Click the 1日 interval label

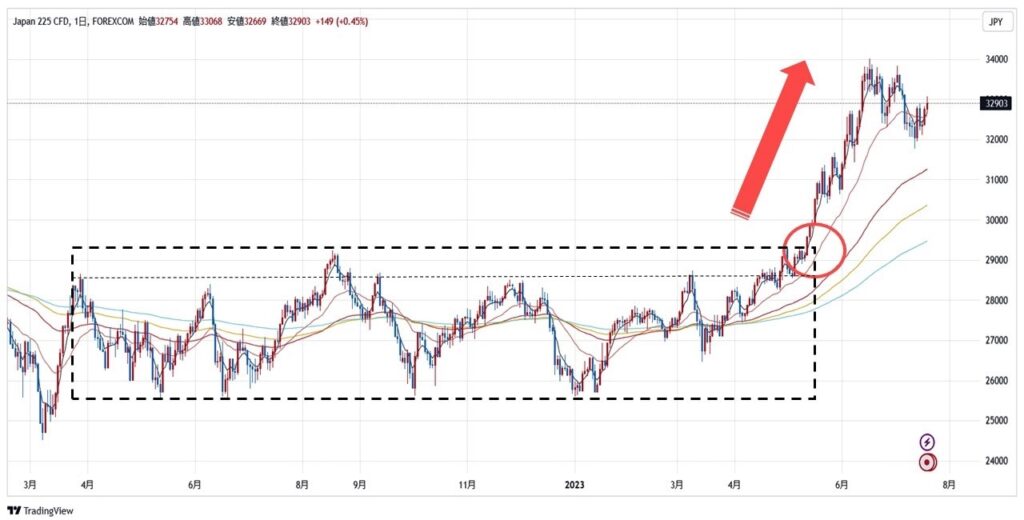(x=79, y=22)
